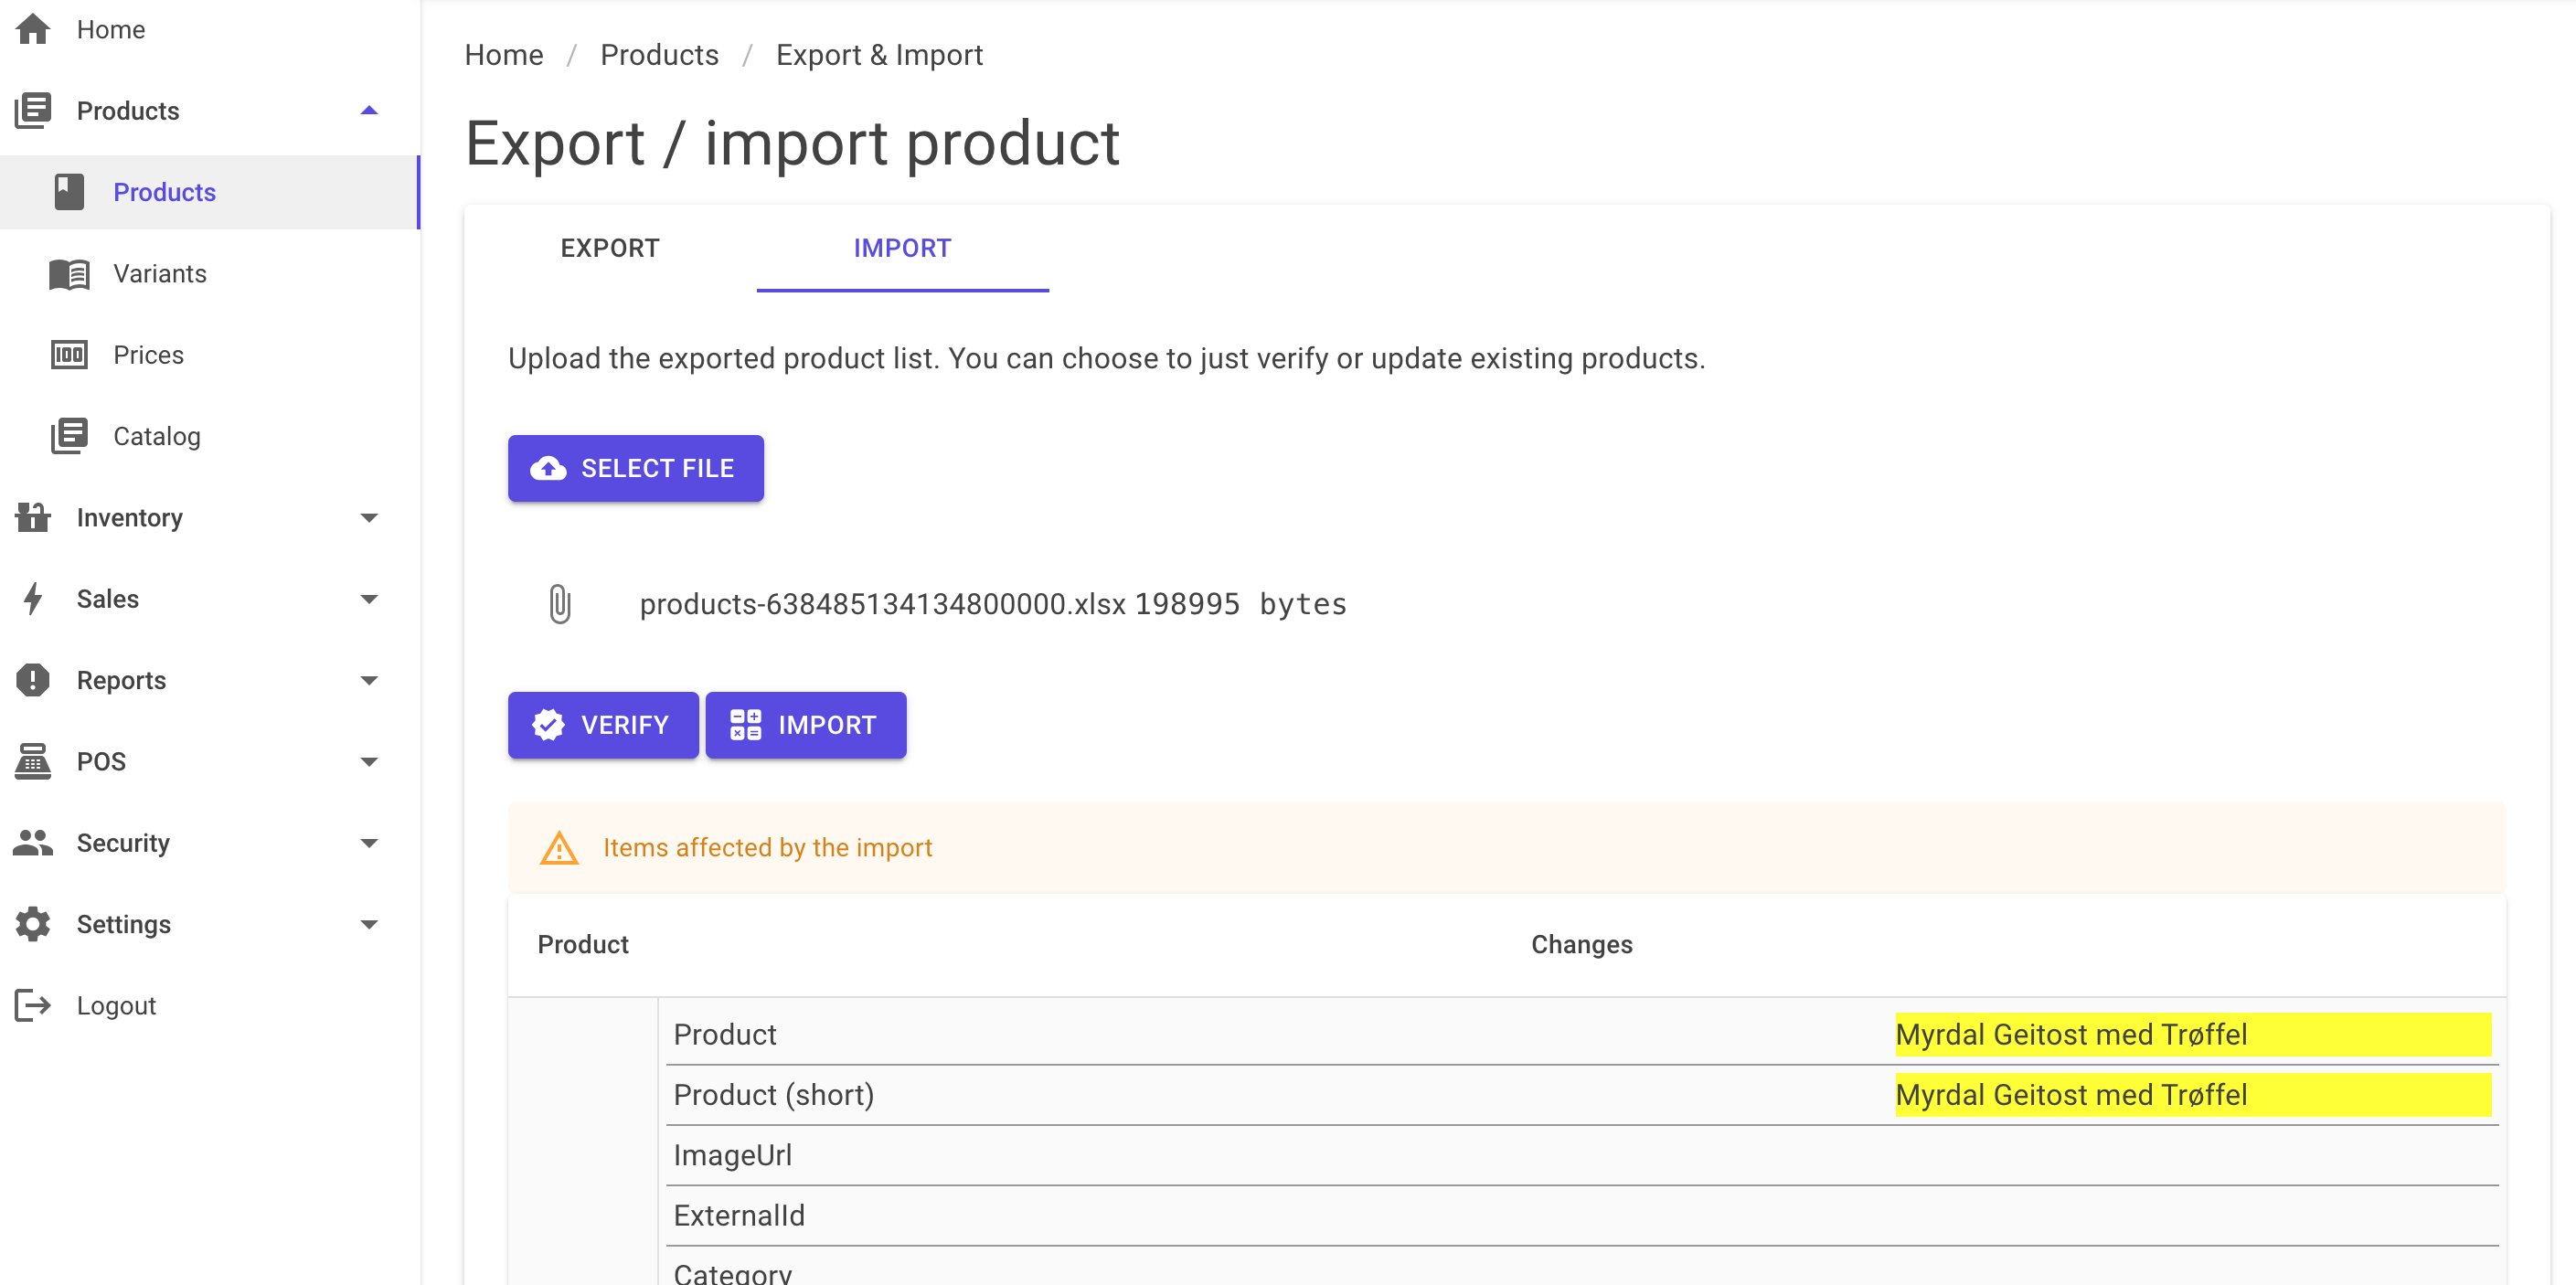Click the Product (short) row label
Image resolution: width=2576 pixels, height=1285 pixels.
[774, 1095]
